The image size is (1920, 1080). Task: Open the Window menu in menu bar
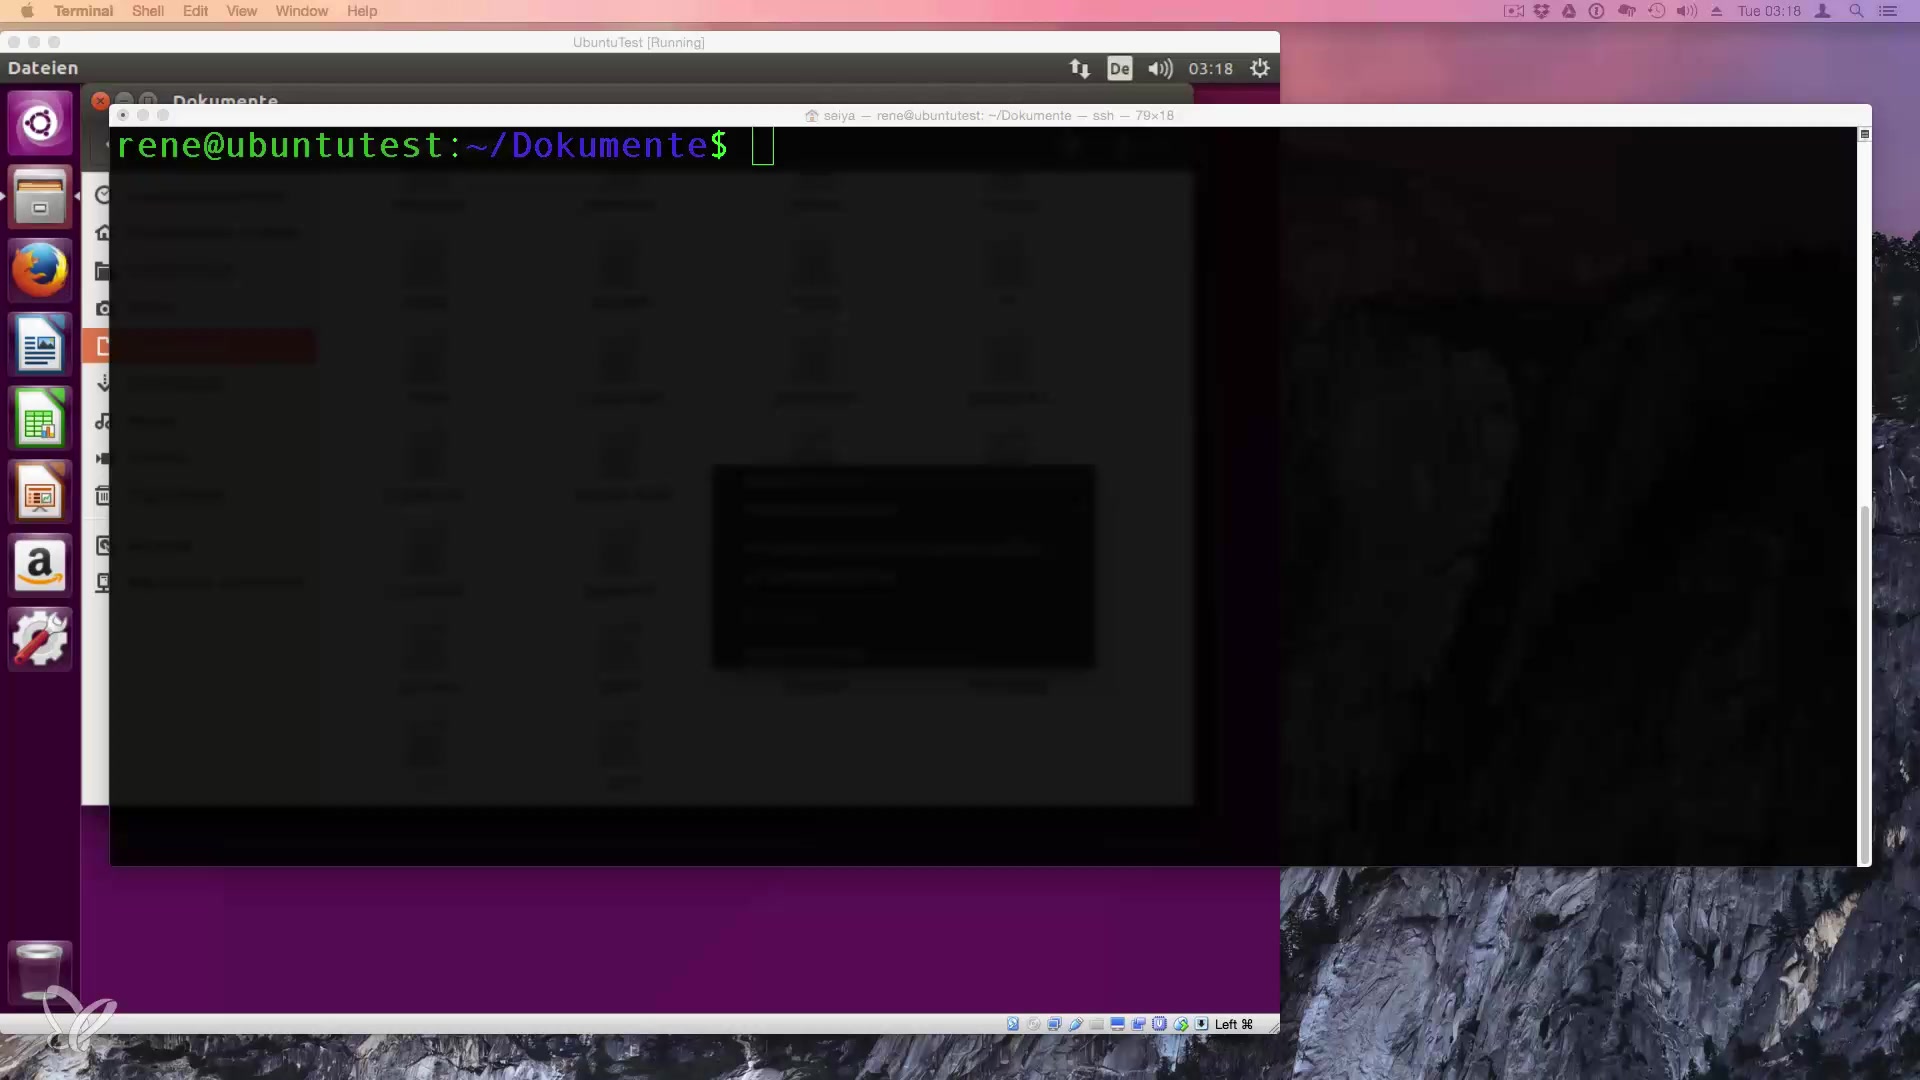click(301, 11)
